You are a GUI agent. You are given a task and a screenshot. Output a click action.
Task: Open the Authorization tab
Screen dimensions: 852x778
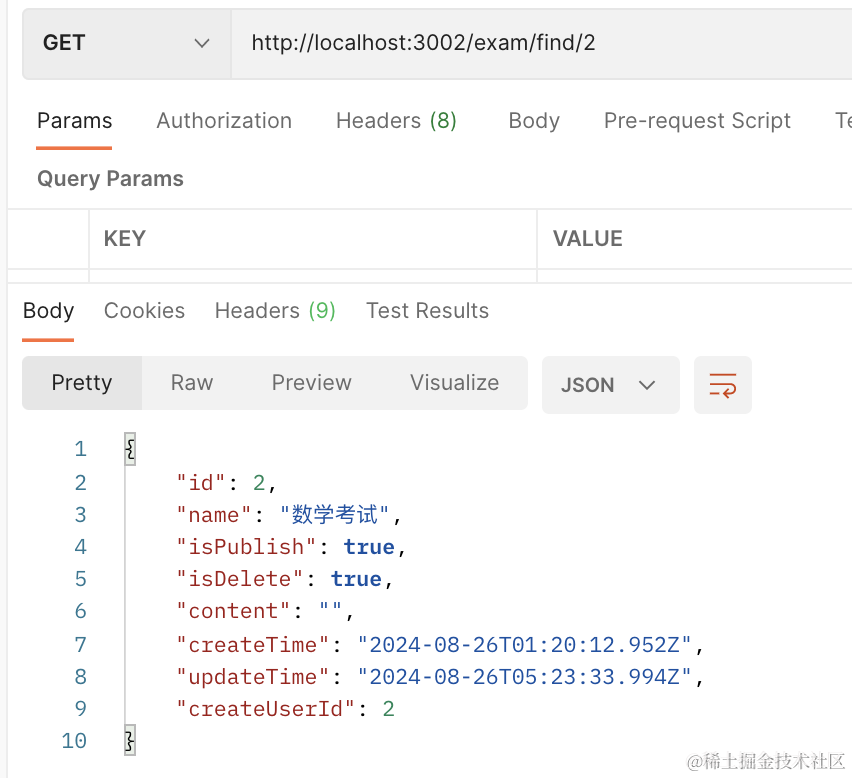click(x=224, y=121)
